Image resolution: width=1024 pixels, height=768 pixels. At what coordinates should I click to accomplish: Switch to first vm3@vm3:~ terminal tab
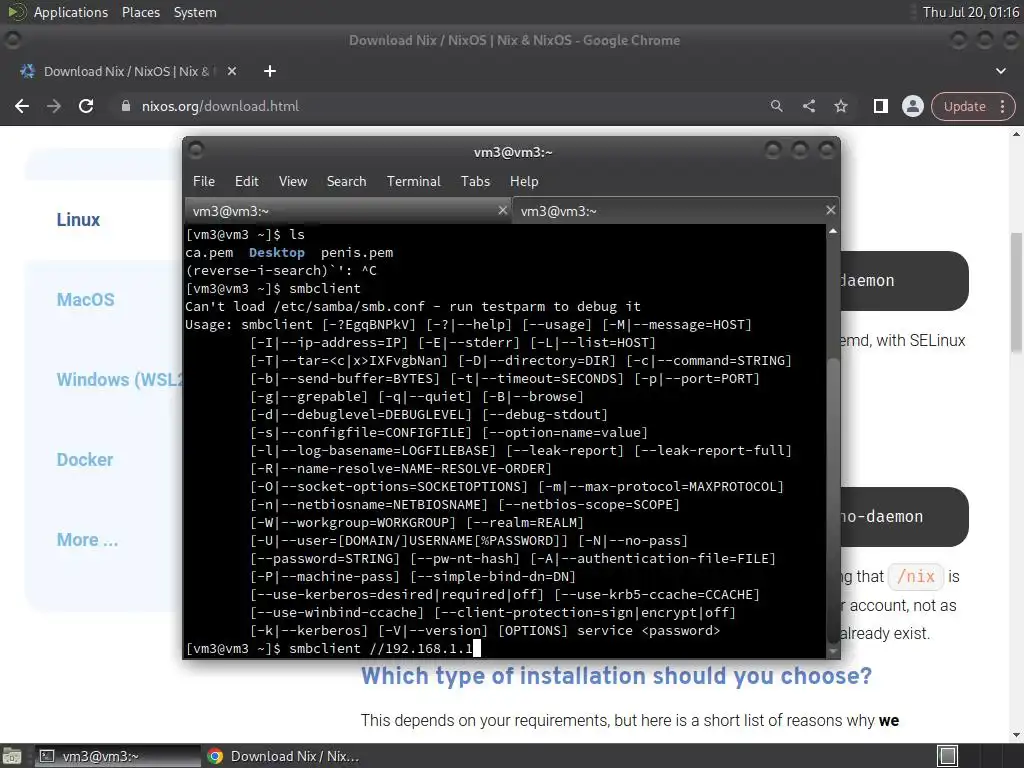(348, 211)
